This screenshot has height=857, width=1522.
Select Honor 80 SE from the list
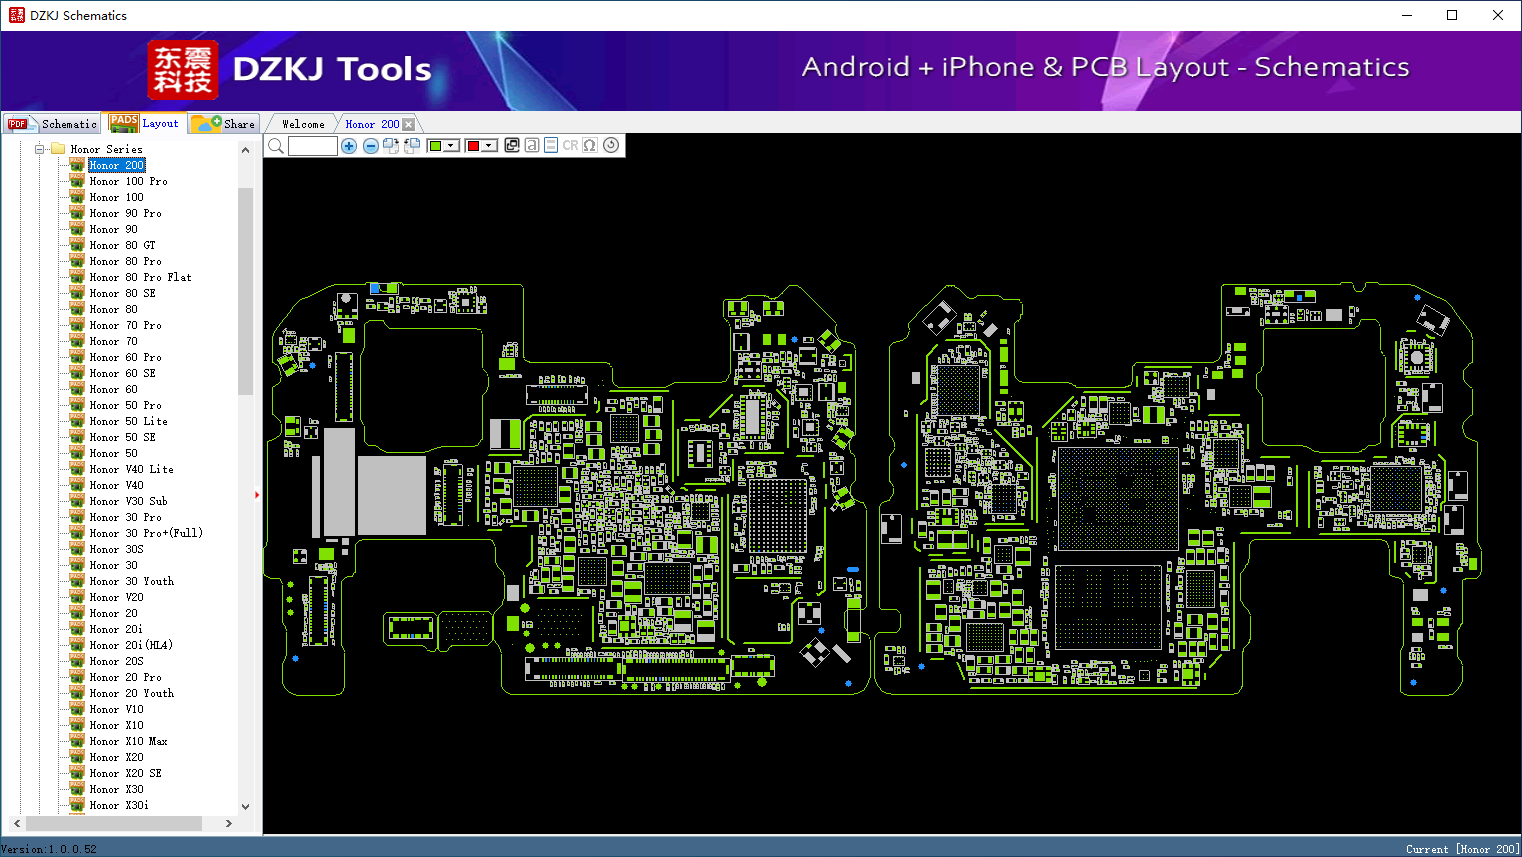coord(122,293)
